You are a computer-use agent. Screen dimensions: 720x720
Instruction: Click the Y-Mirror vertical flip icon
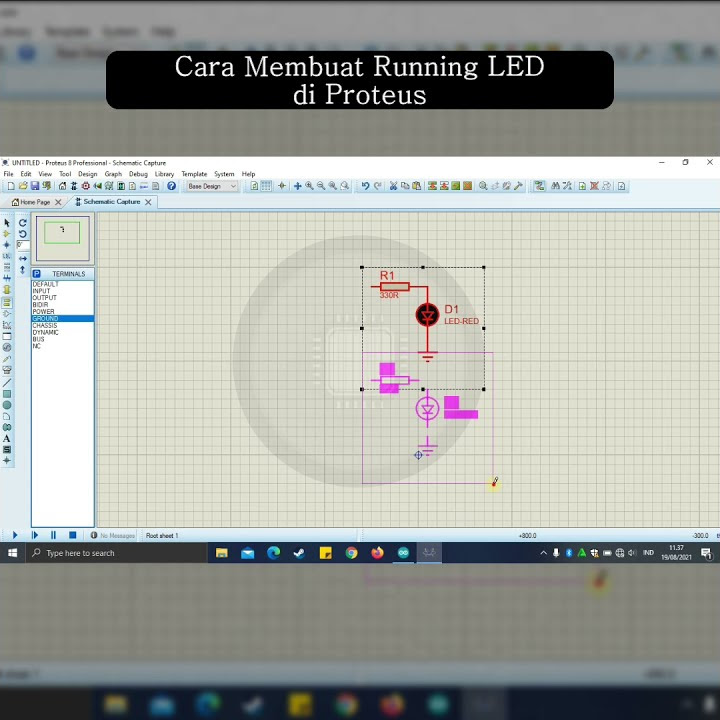tap(22, 270)
